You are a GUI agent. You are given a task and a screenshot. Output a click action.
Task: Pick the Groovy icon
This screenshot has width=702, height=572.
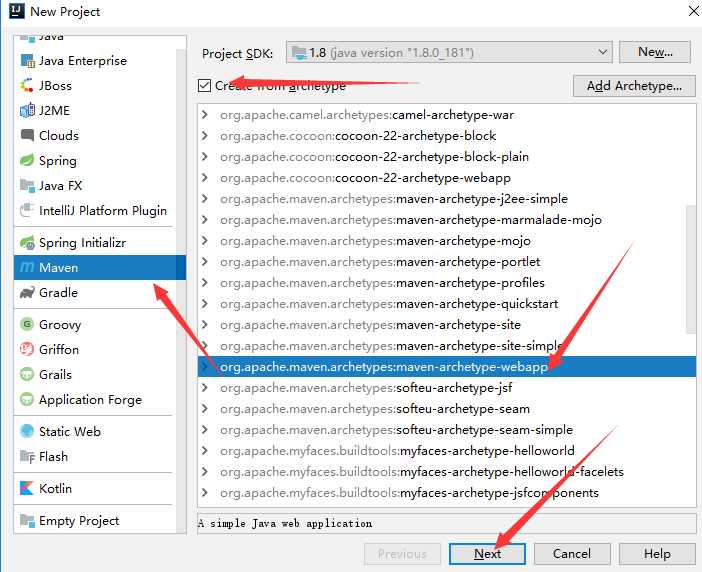pos(27,324)
